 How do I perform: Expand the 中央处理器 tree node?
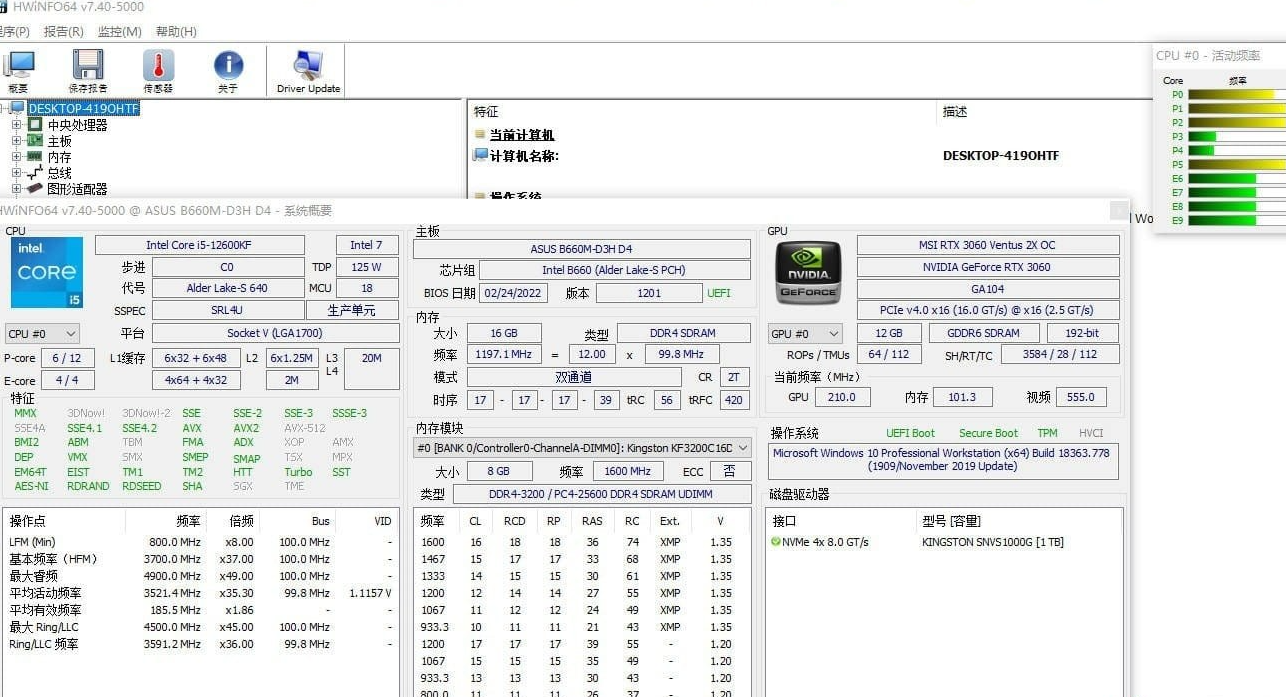(x=16, y=125)
